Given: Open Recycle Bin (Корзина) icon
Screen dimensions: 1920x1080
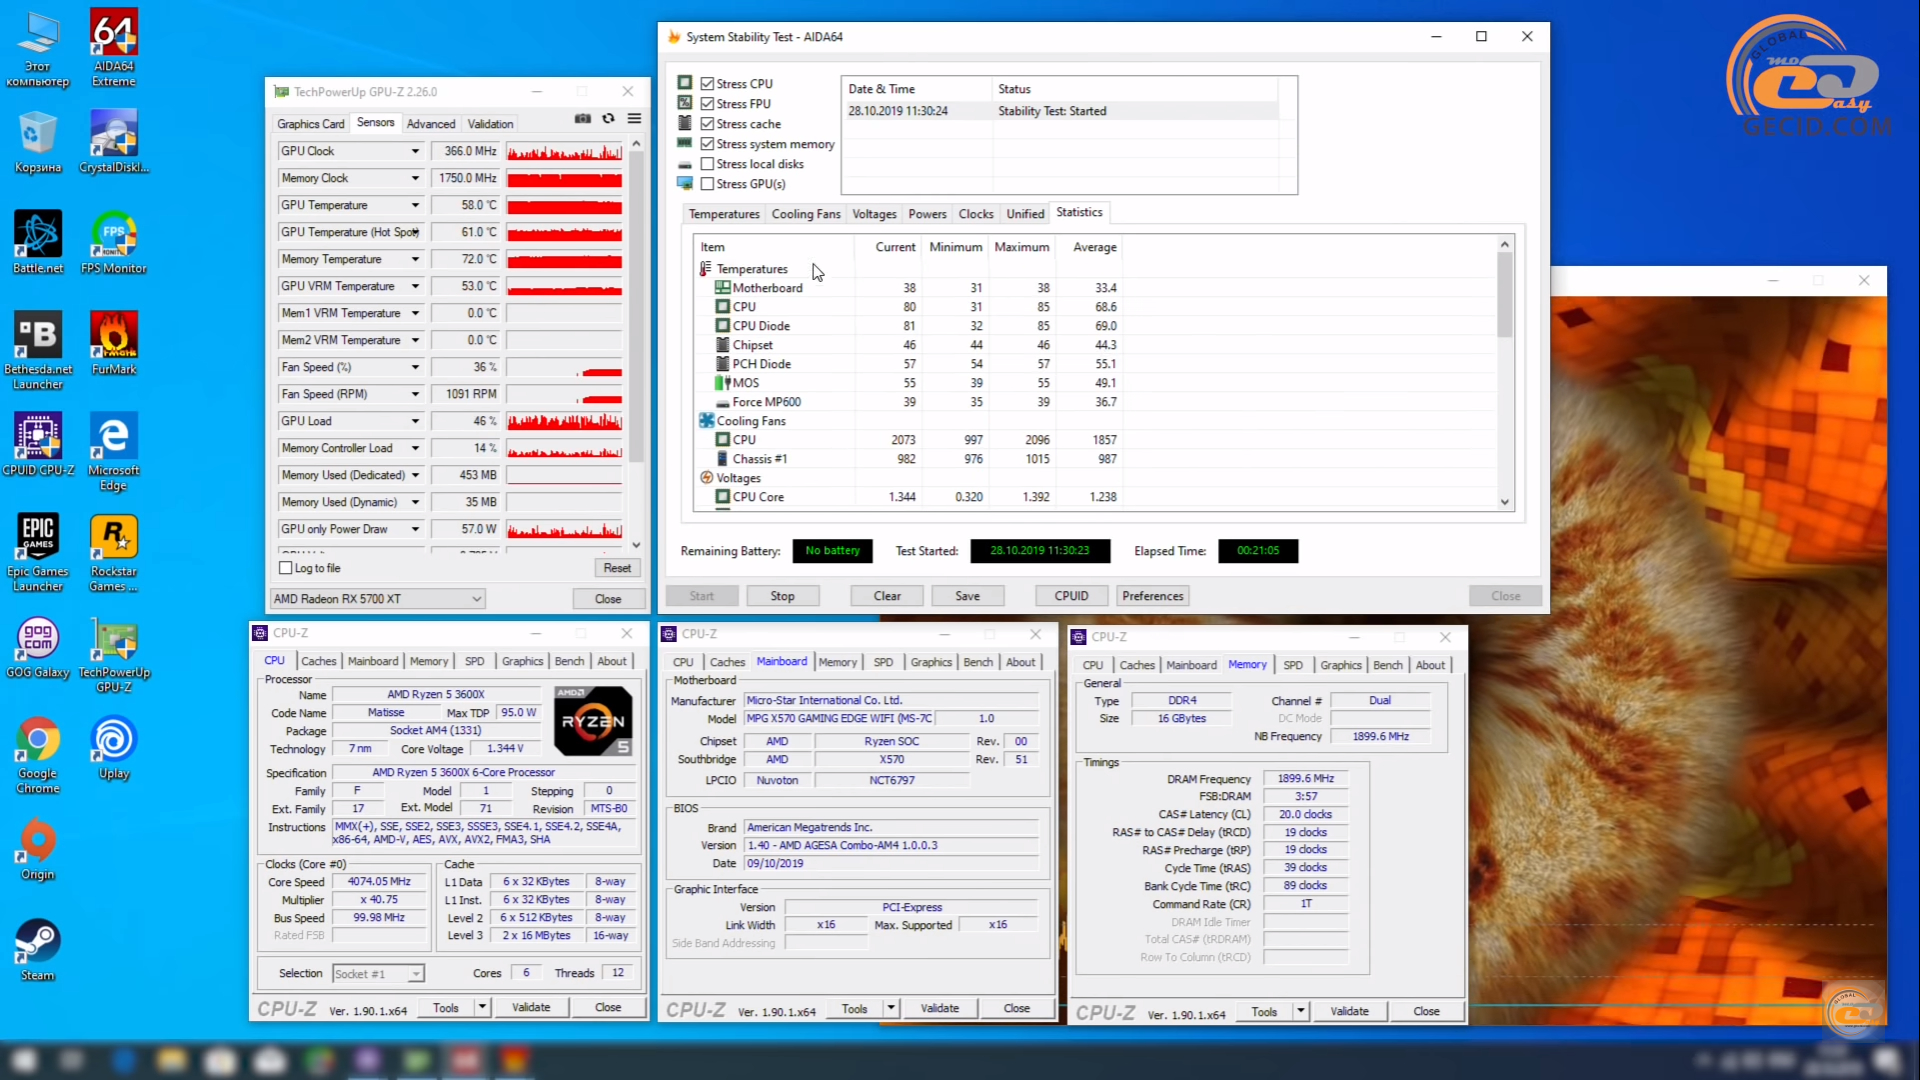Looking at the screenshot, I should pyautogui.click(x=38, y=141).
